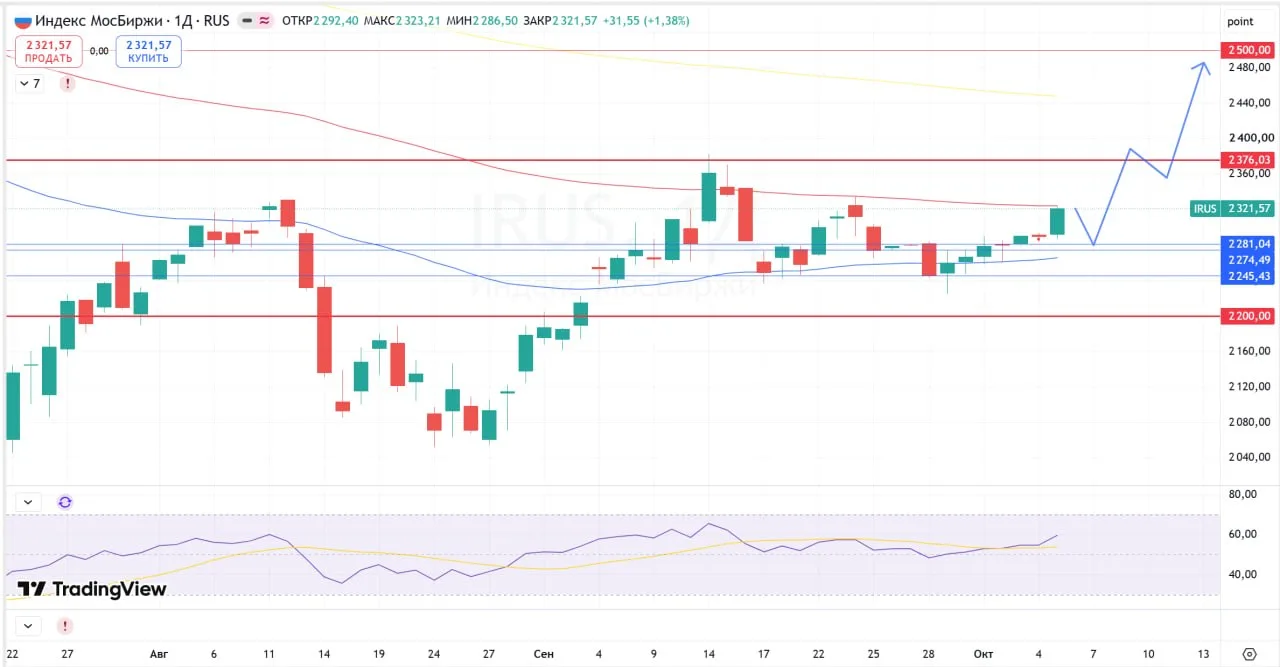Click the Авг month label on time axis
1280x667 pixels.
(x=159, y=654)
